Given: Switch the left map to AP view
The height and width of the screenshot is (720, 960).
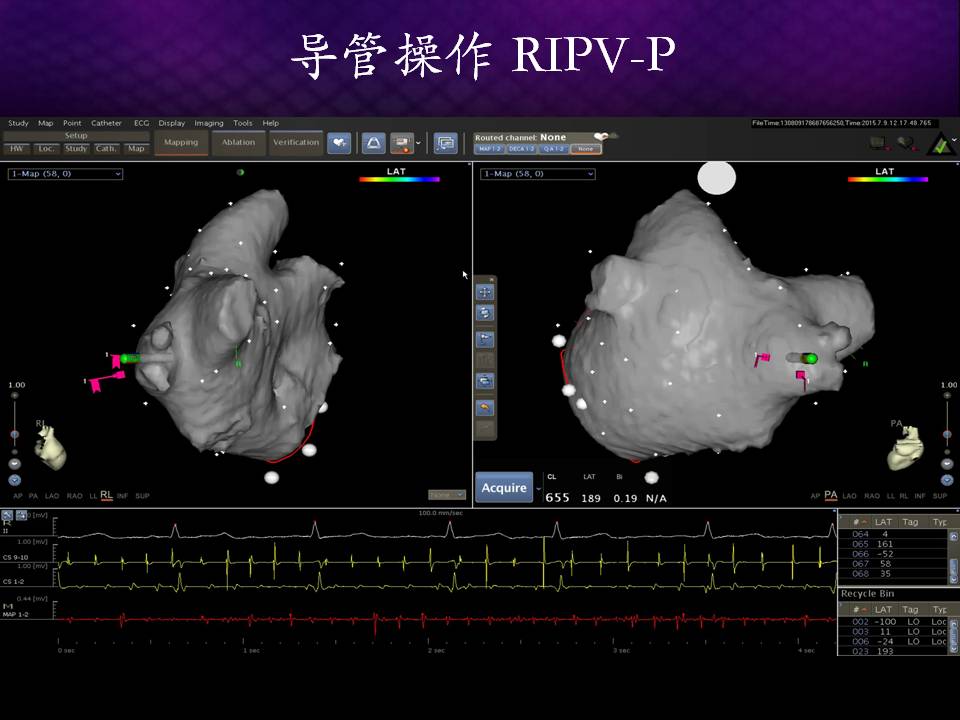Looking at the screenshot, I should pyautogui.click(x=18, y=495).
